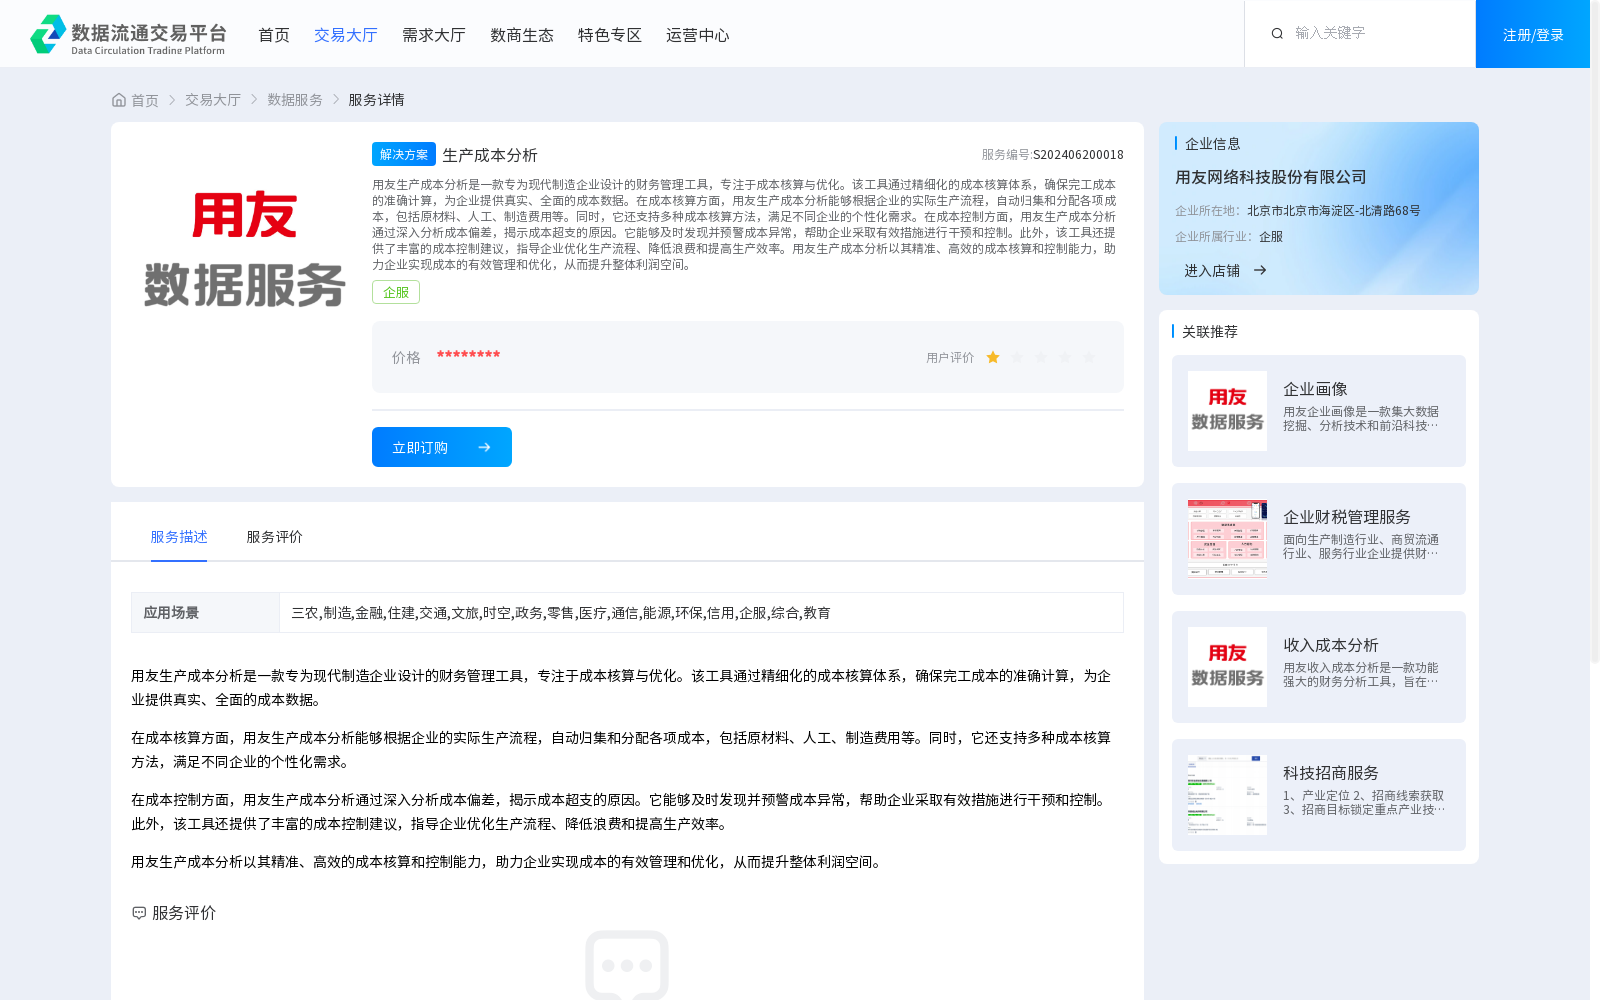Viewport: 1600px width, 1000px height.
Task: Open the 数商生态 nav menu
Action: (x=522, y=35)
